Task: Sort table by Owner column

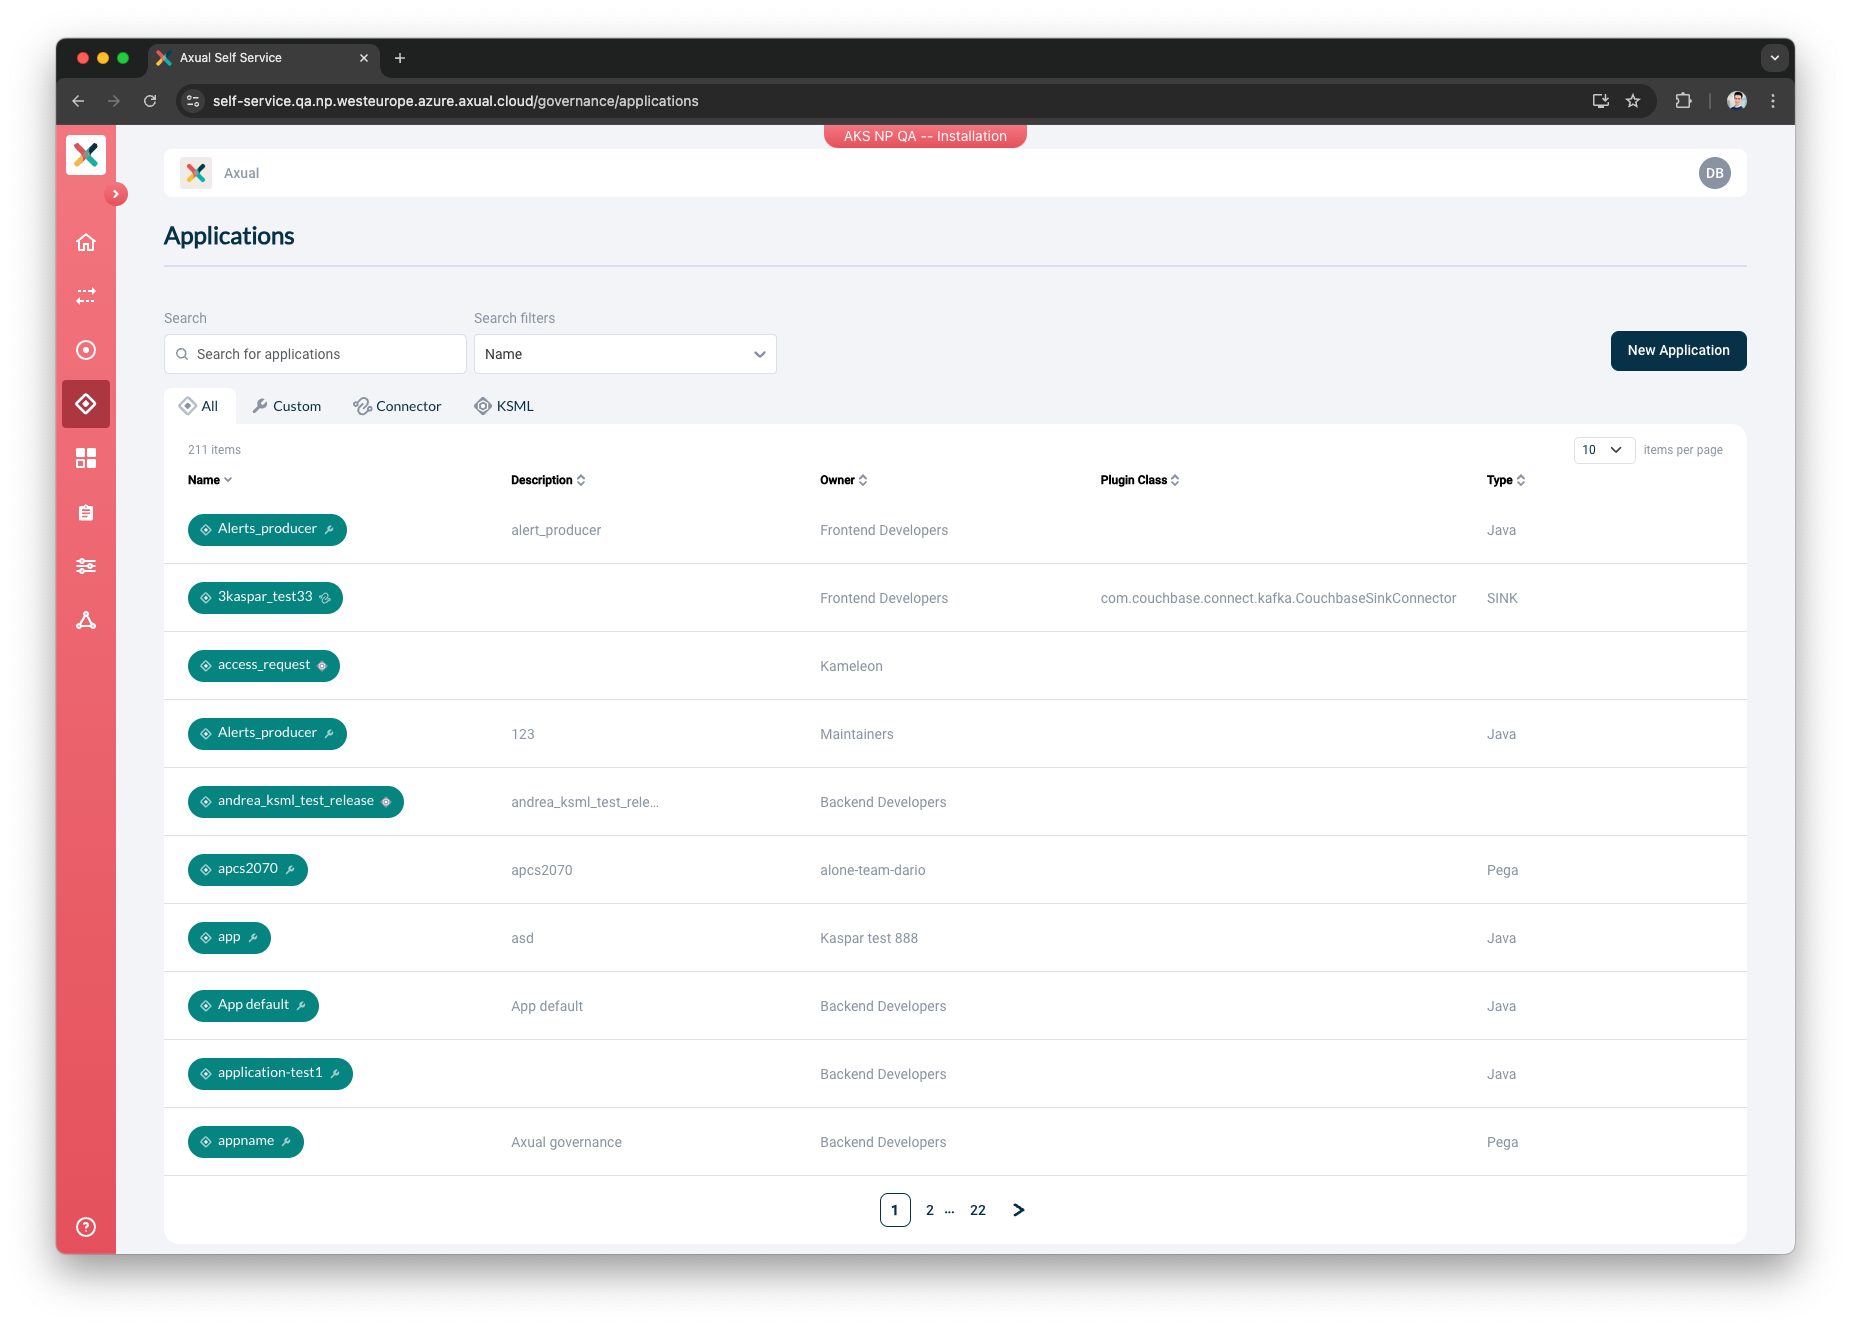Action: [843, 480]
